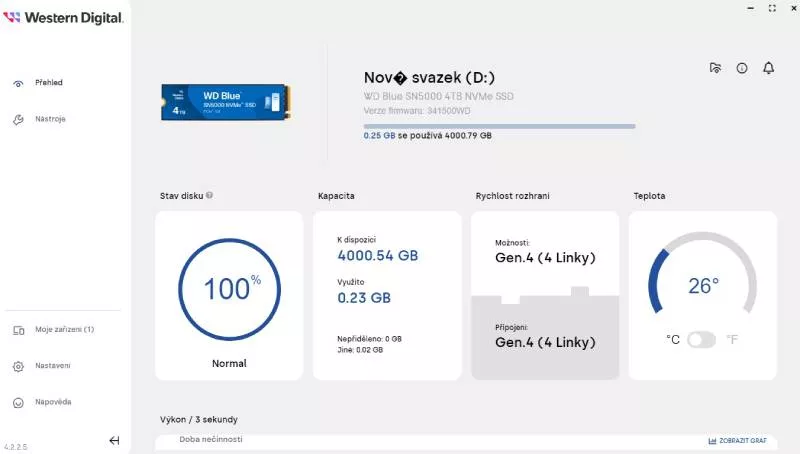Screen dimensions: 800x454
Task: Click the 100% disk health ring
Action: coord(229,289)
